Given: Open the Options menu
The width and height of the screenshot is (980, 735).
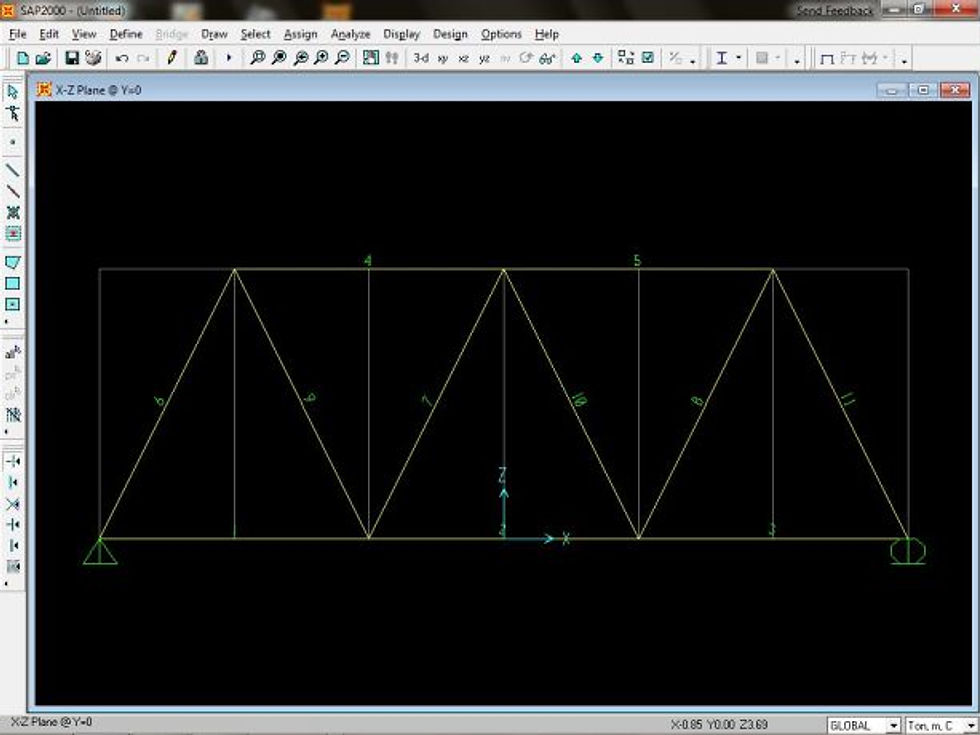Looking at the screenshot, I should pyautogui.click(x=501, y=34).
